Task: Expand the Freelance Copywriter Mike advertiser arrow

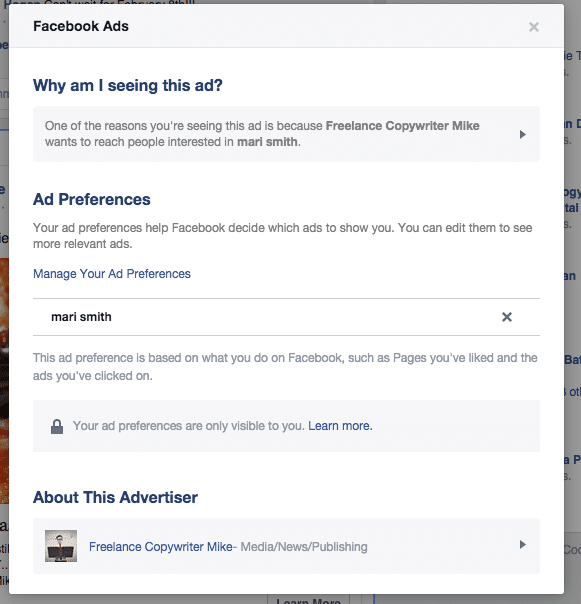Action: point(522,544)
